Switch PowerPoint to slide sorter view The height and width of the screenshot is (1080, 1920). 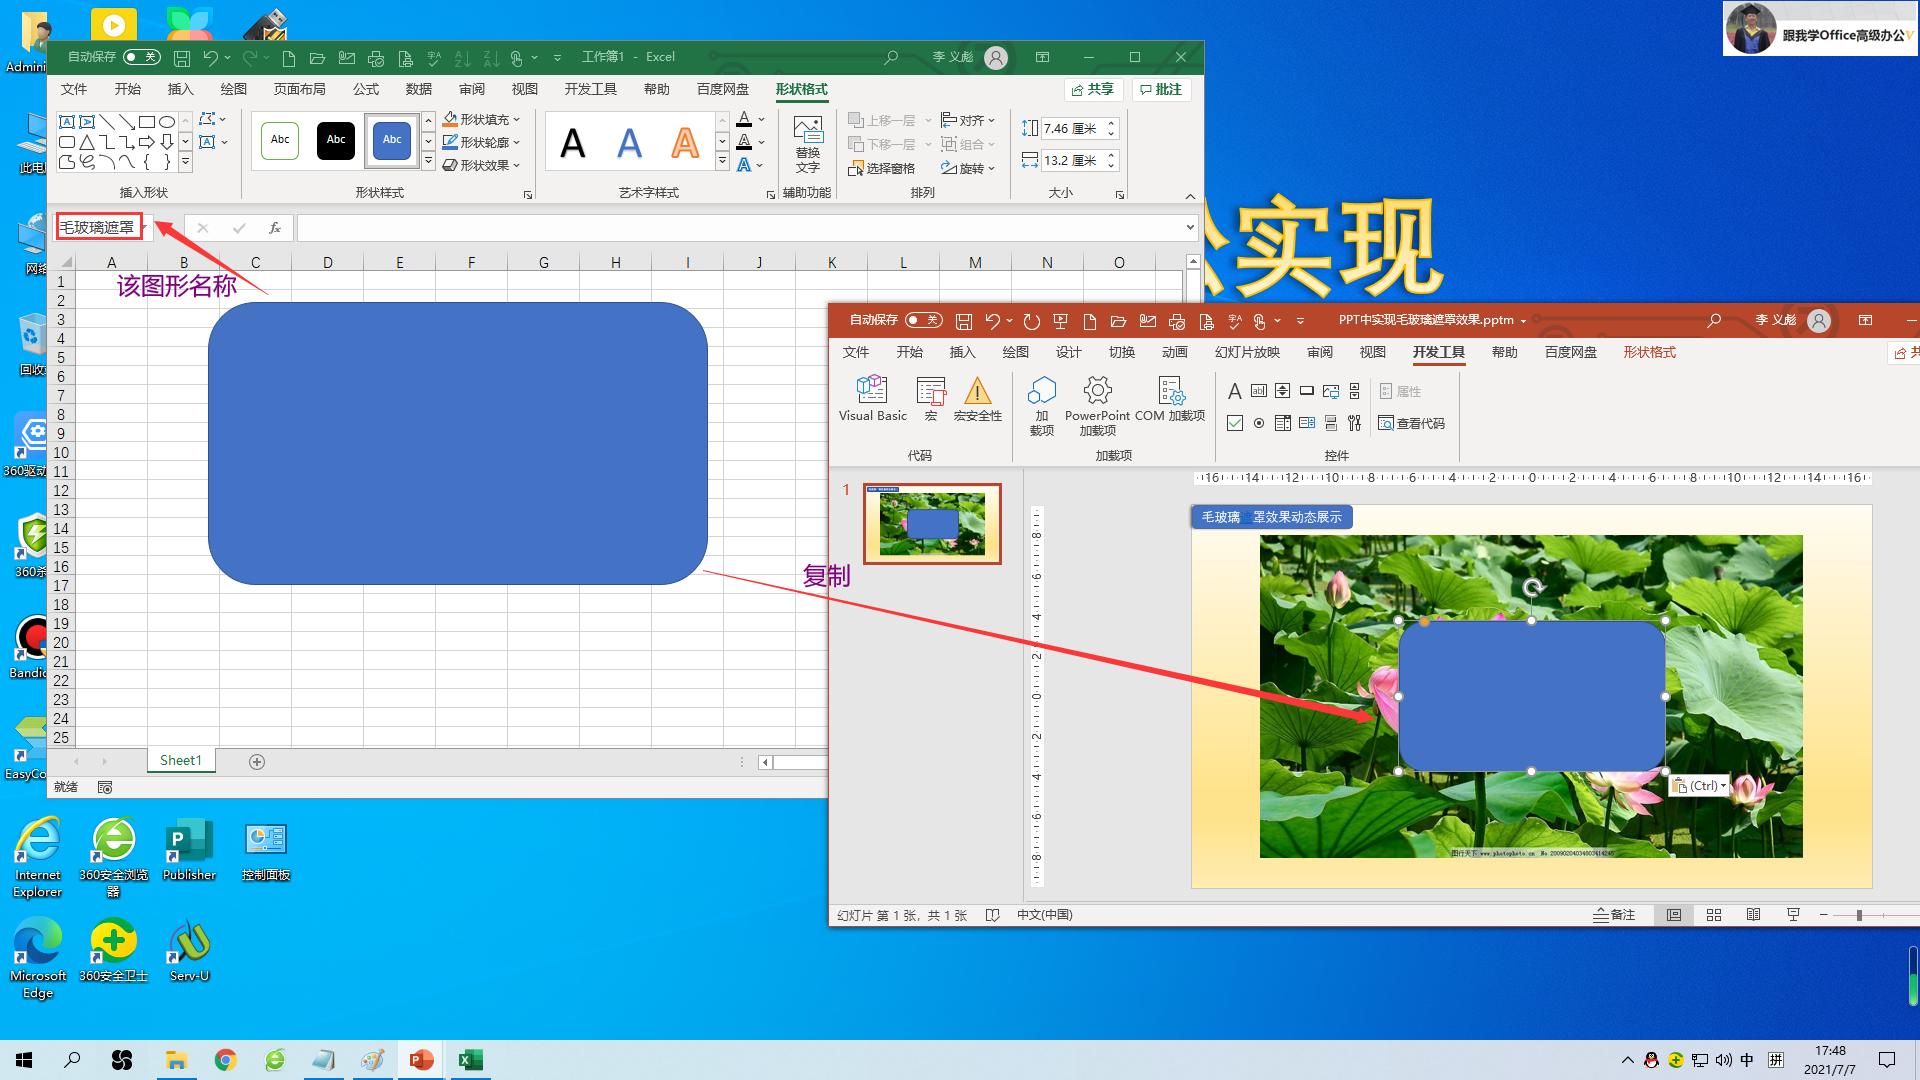click(x=1713, y=915)
